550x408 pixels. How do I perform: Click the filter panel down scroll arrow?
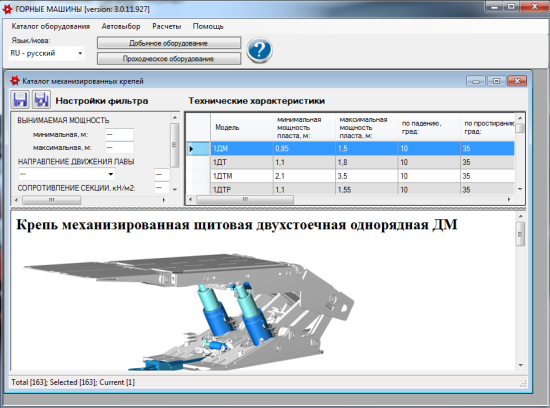coord(175,189)
